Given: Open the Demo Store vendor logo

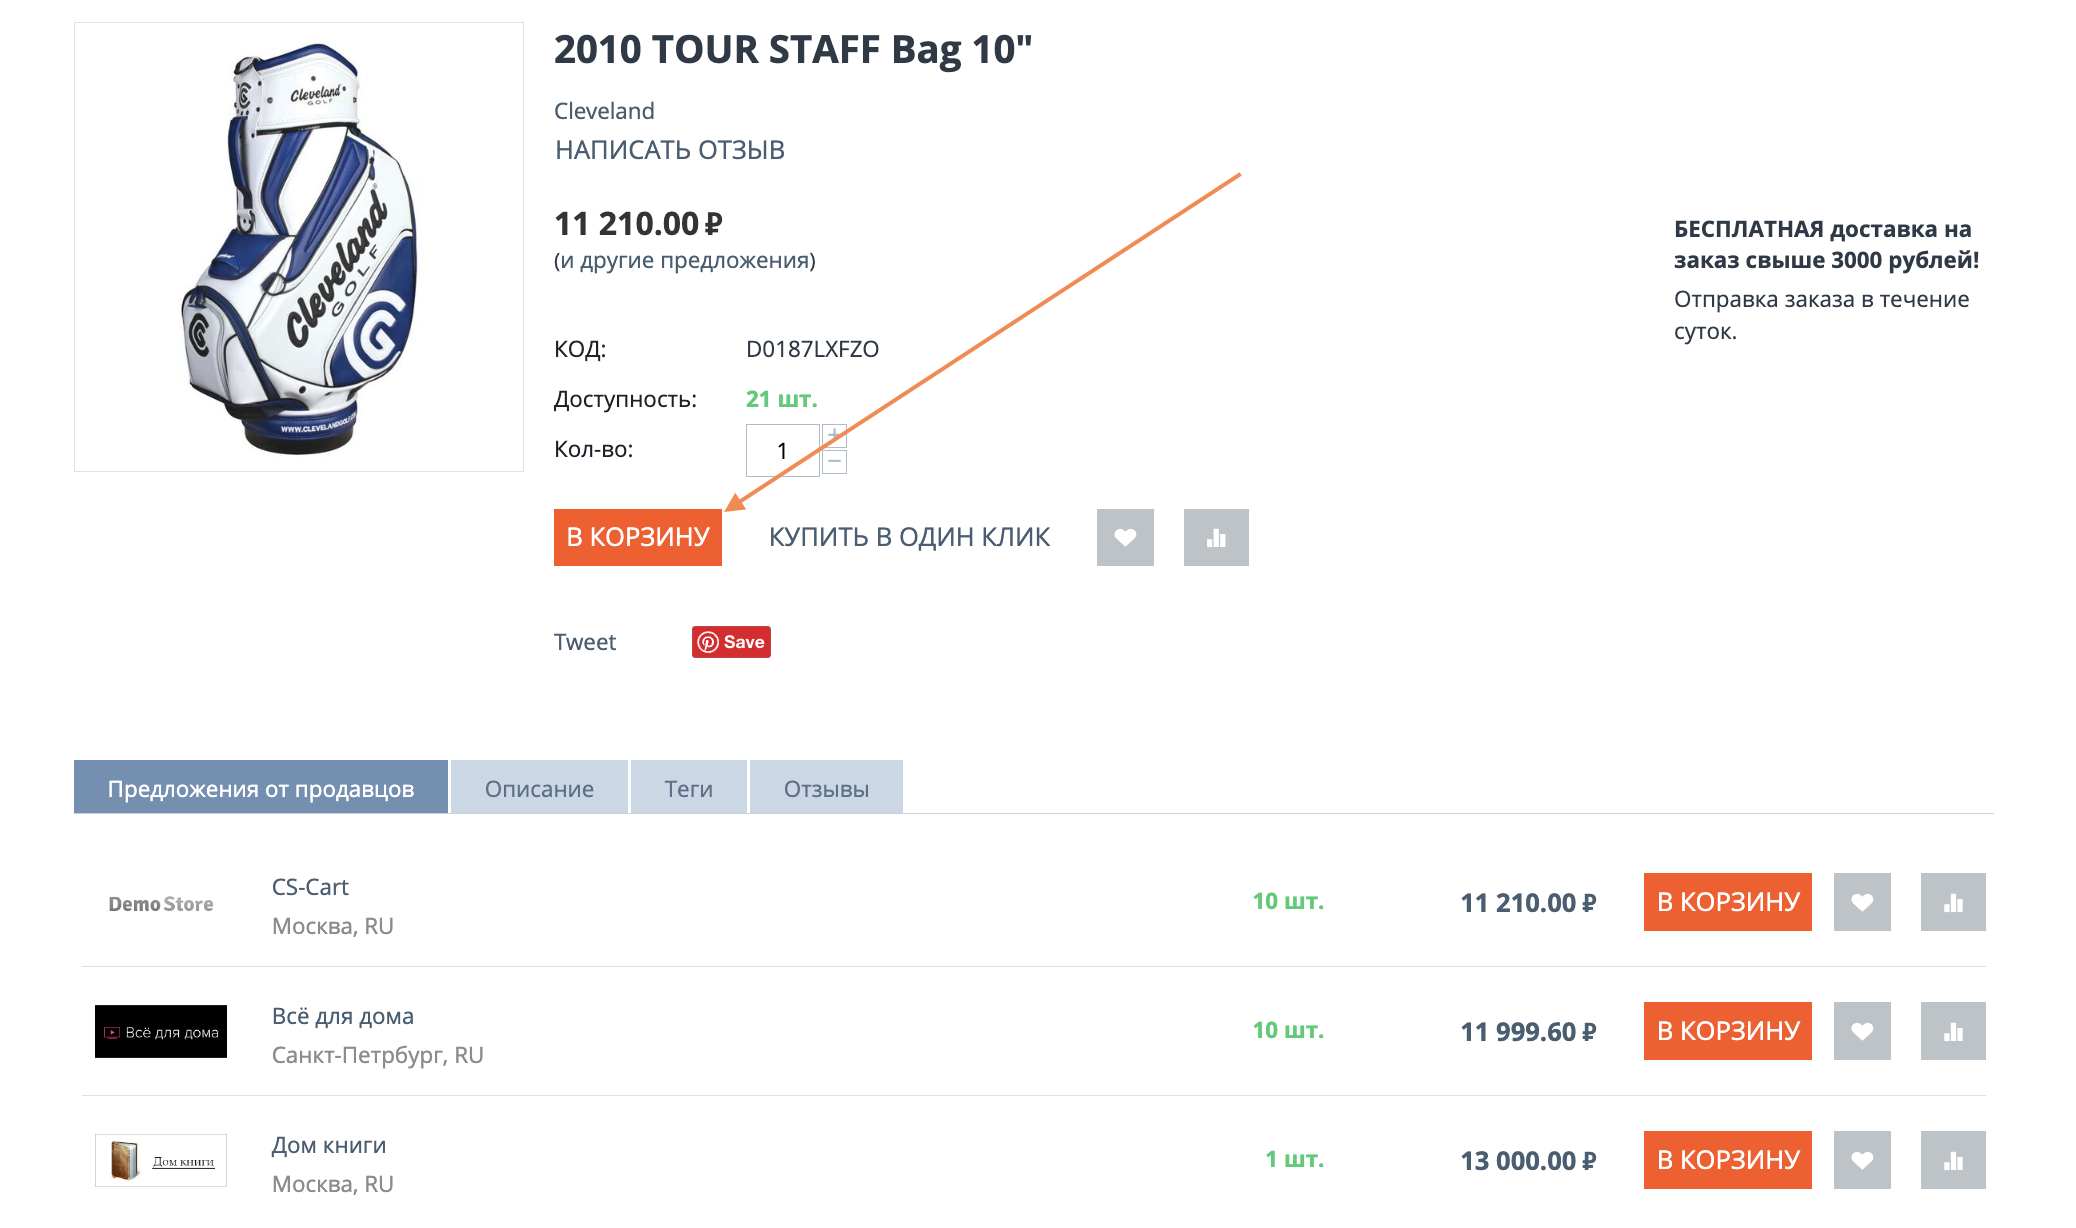Looking at the screenshot, I should coord(161,904).
